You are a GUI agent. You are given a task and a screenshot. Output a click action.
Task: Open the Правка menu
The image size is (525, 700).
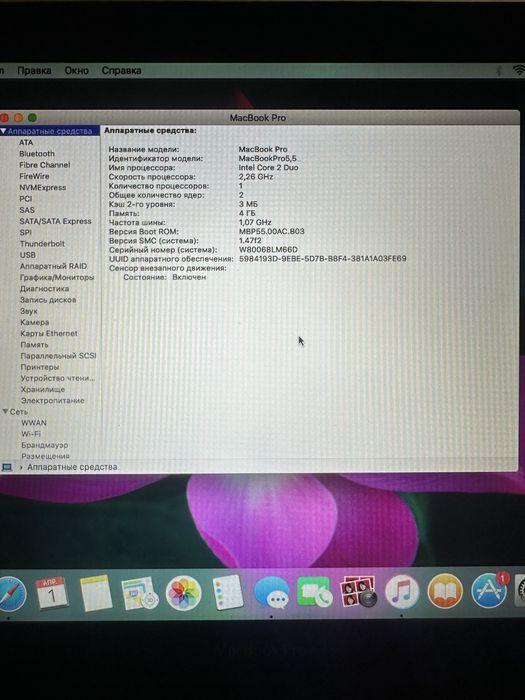click(x=34, y=71)
